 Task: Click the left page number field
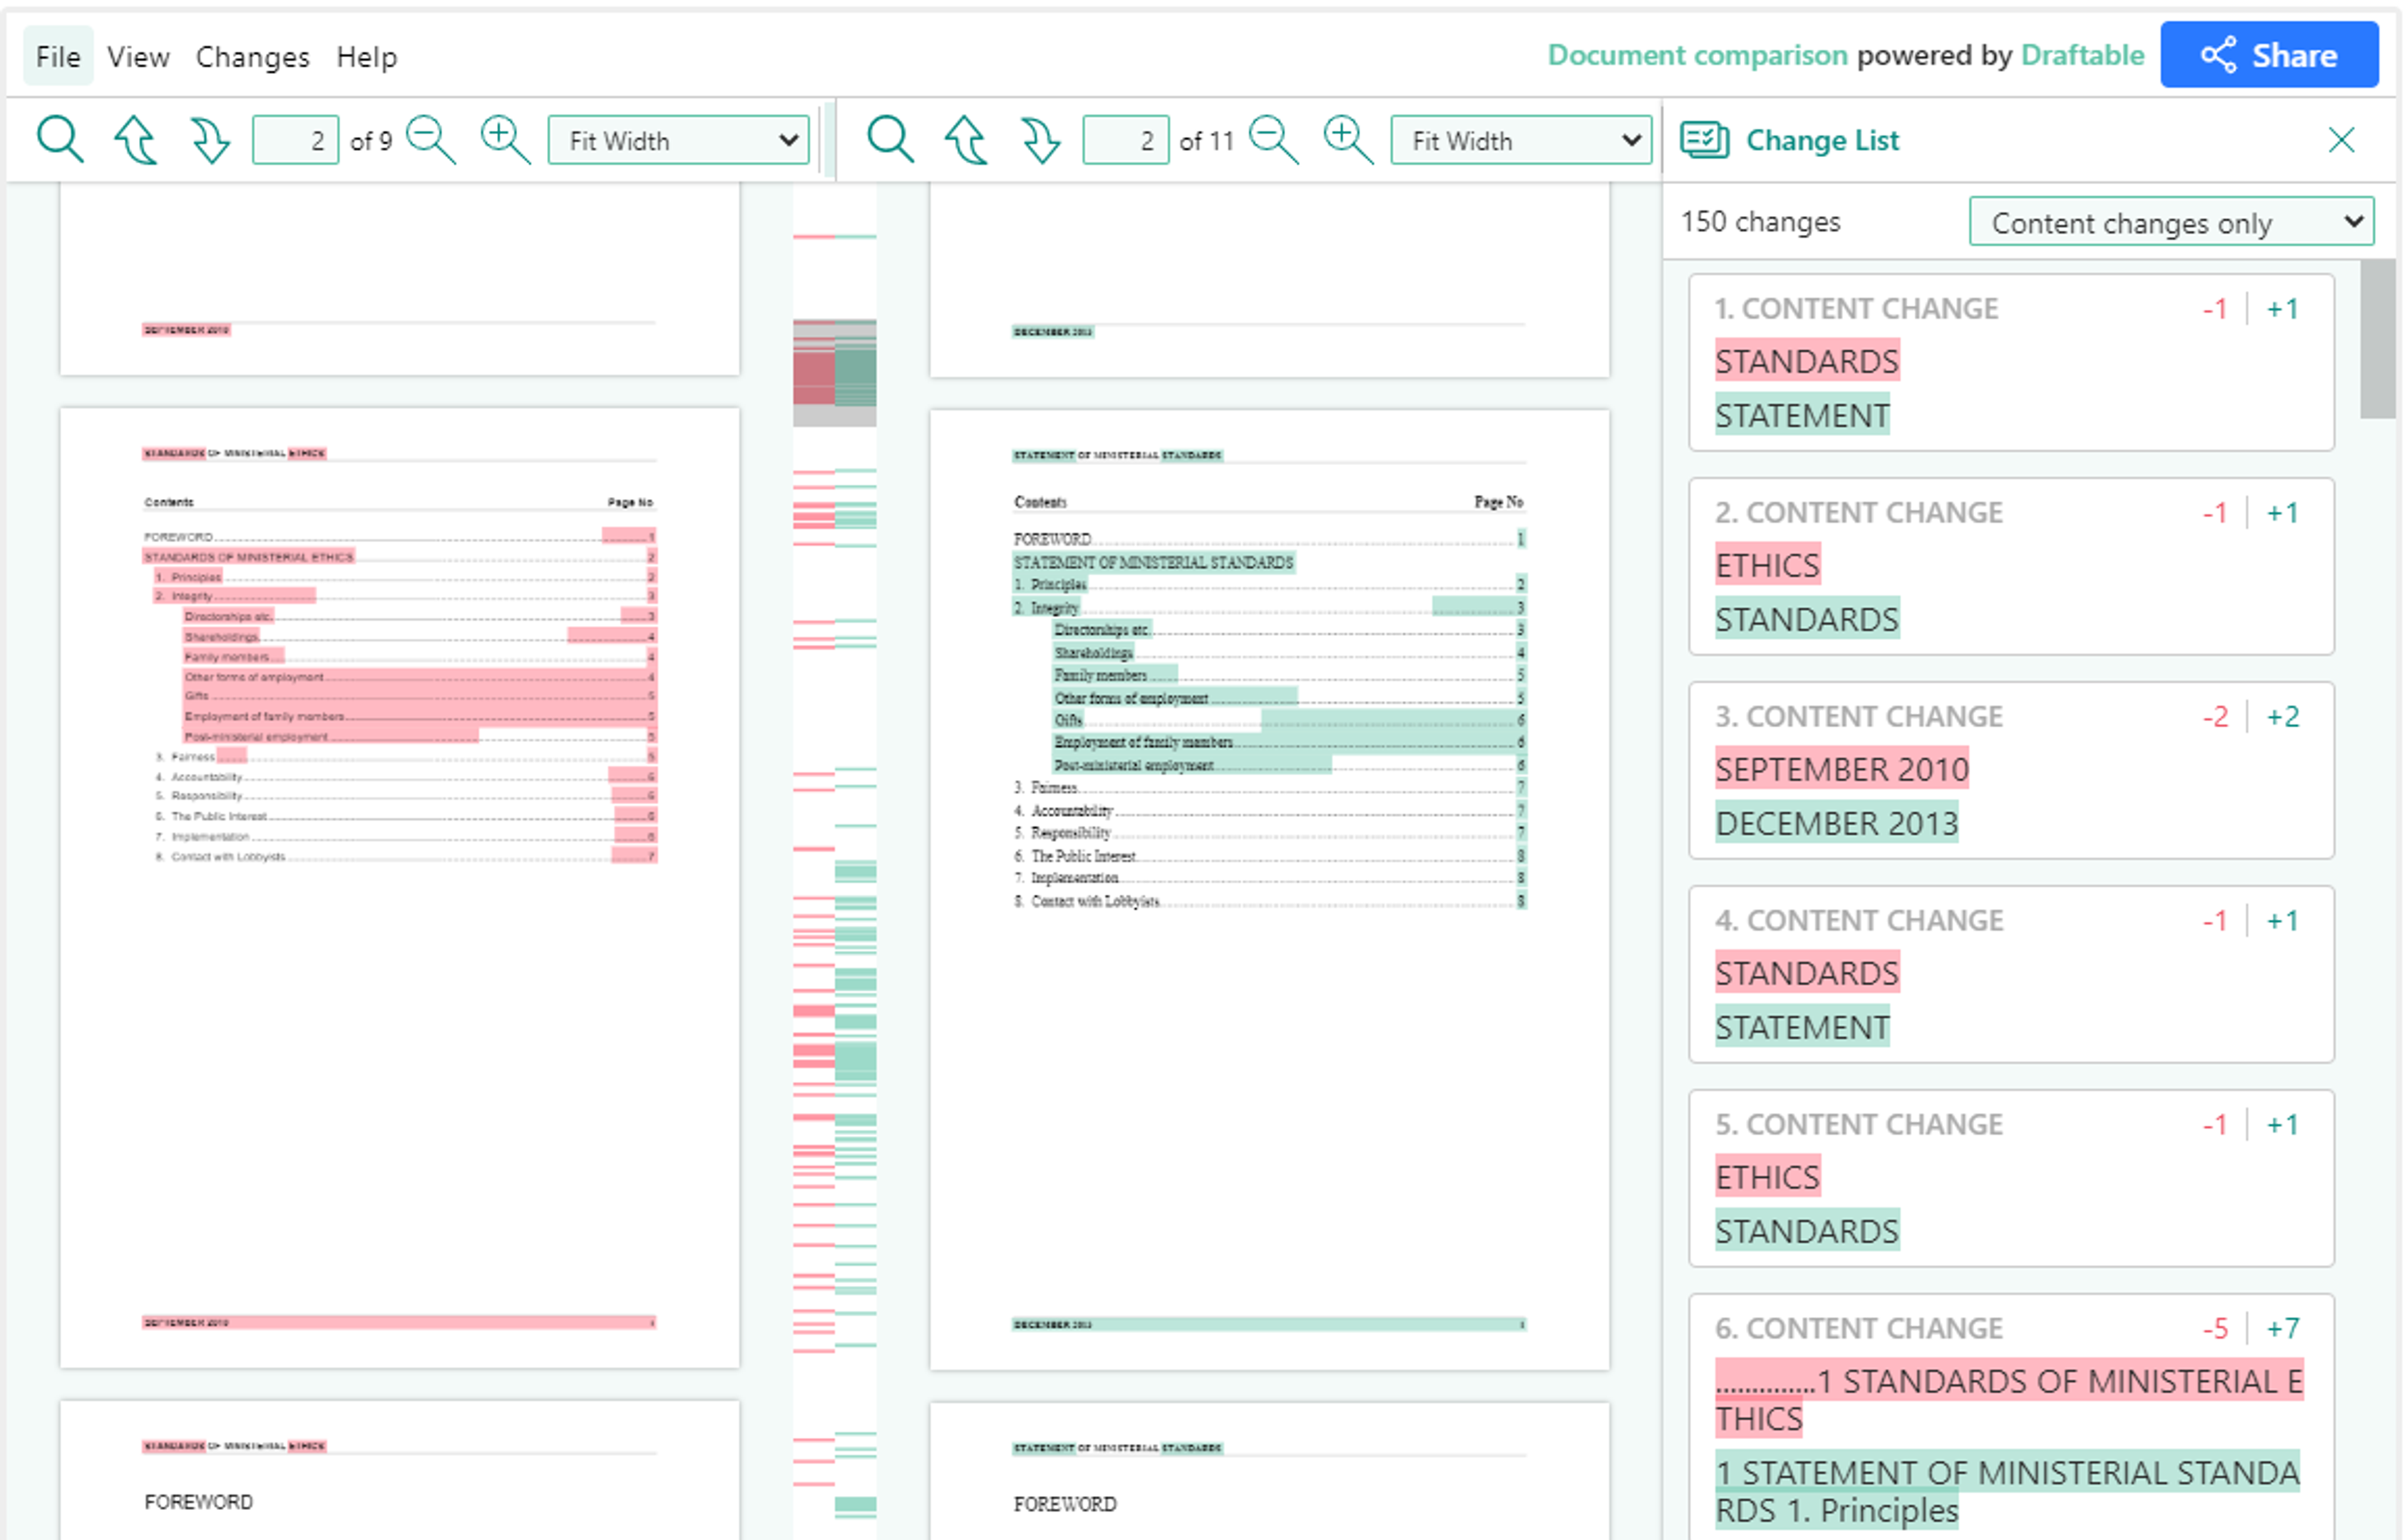(x=295, y=140)
